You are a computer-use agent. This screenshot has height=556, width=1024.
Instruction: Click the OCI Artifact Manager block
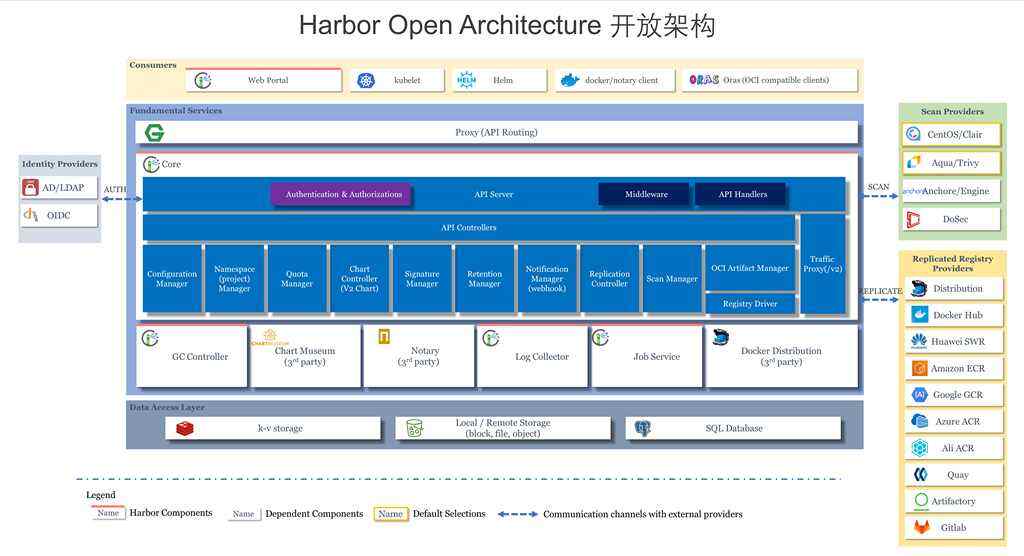750,268
